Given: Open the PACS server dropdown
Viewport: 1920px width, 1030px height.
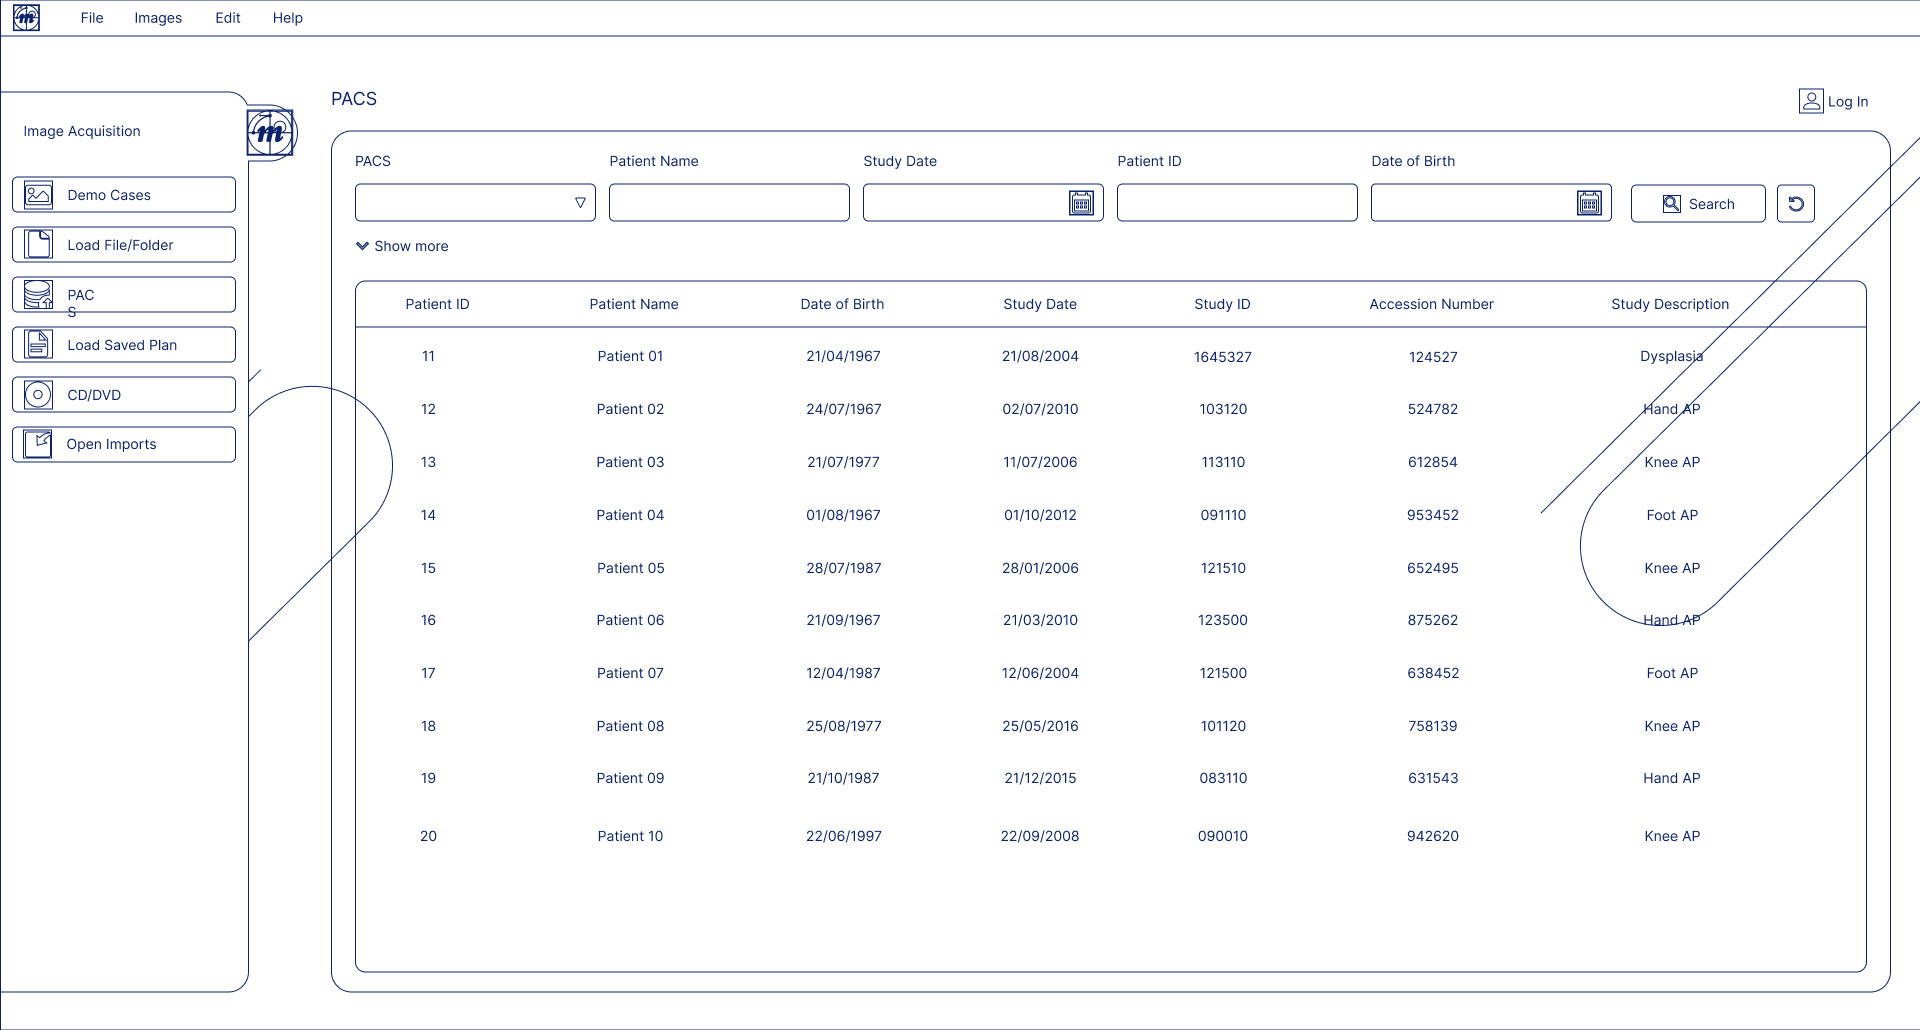Looking at the screenshot, I should click(x=580, y=202).
